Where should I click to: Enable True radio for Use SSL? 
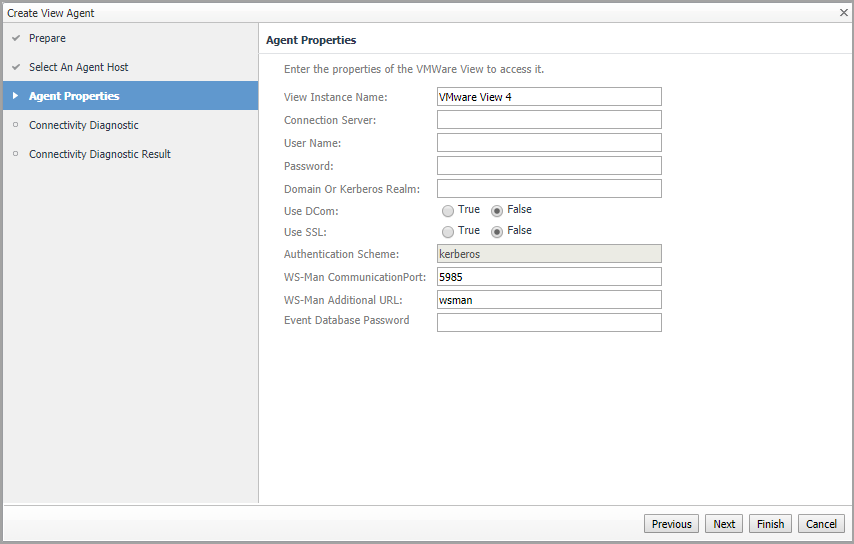coord(449,231)
